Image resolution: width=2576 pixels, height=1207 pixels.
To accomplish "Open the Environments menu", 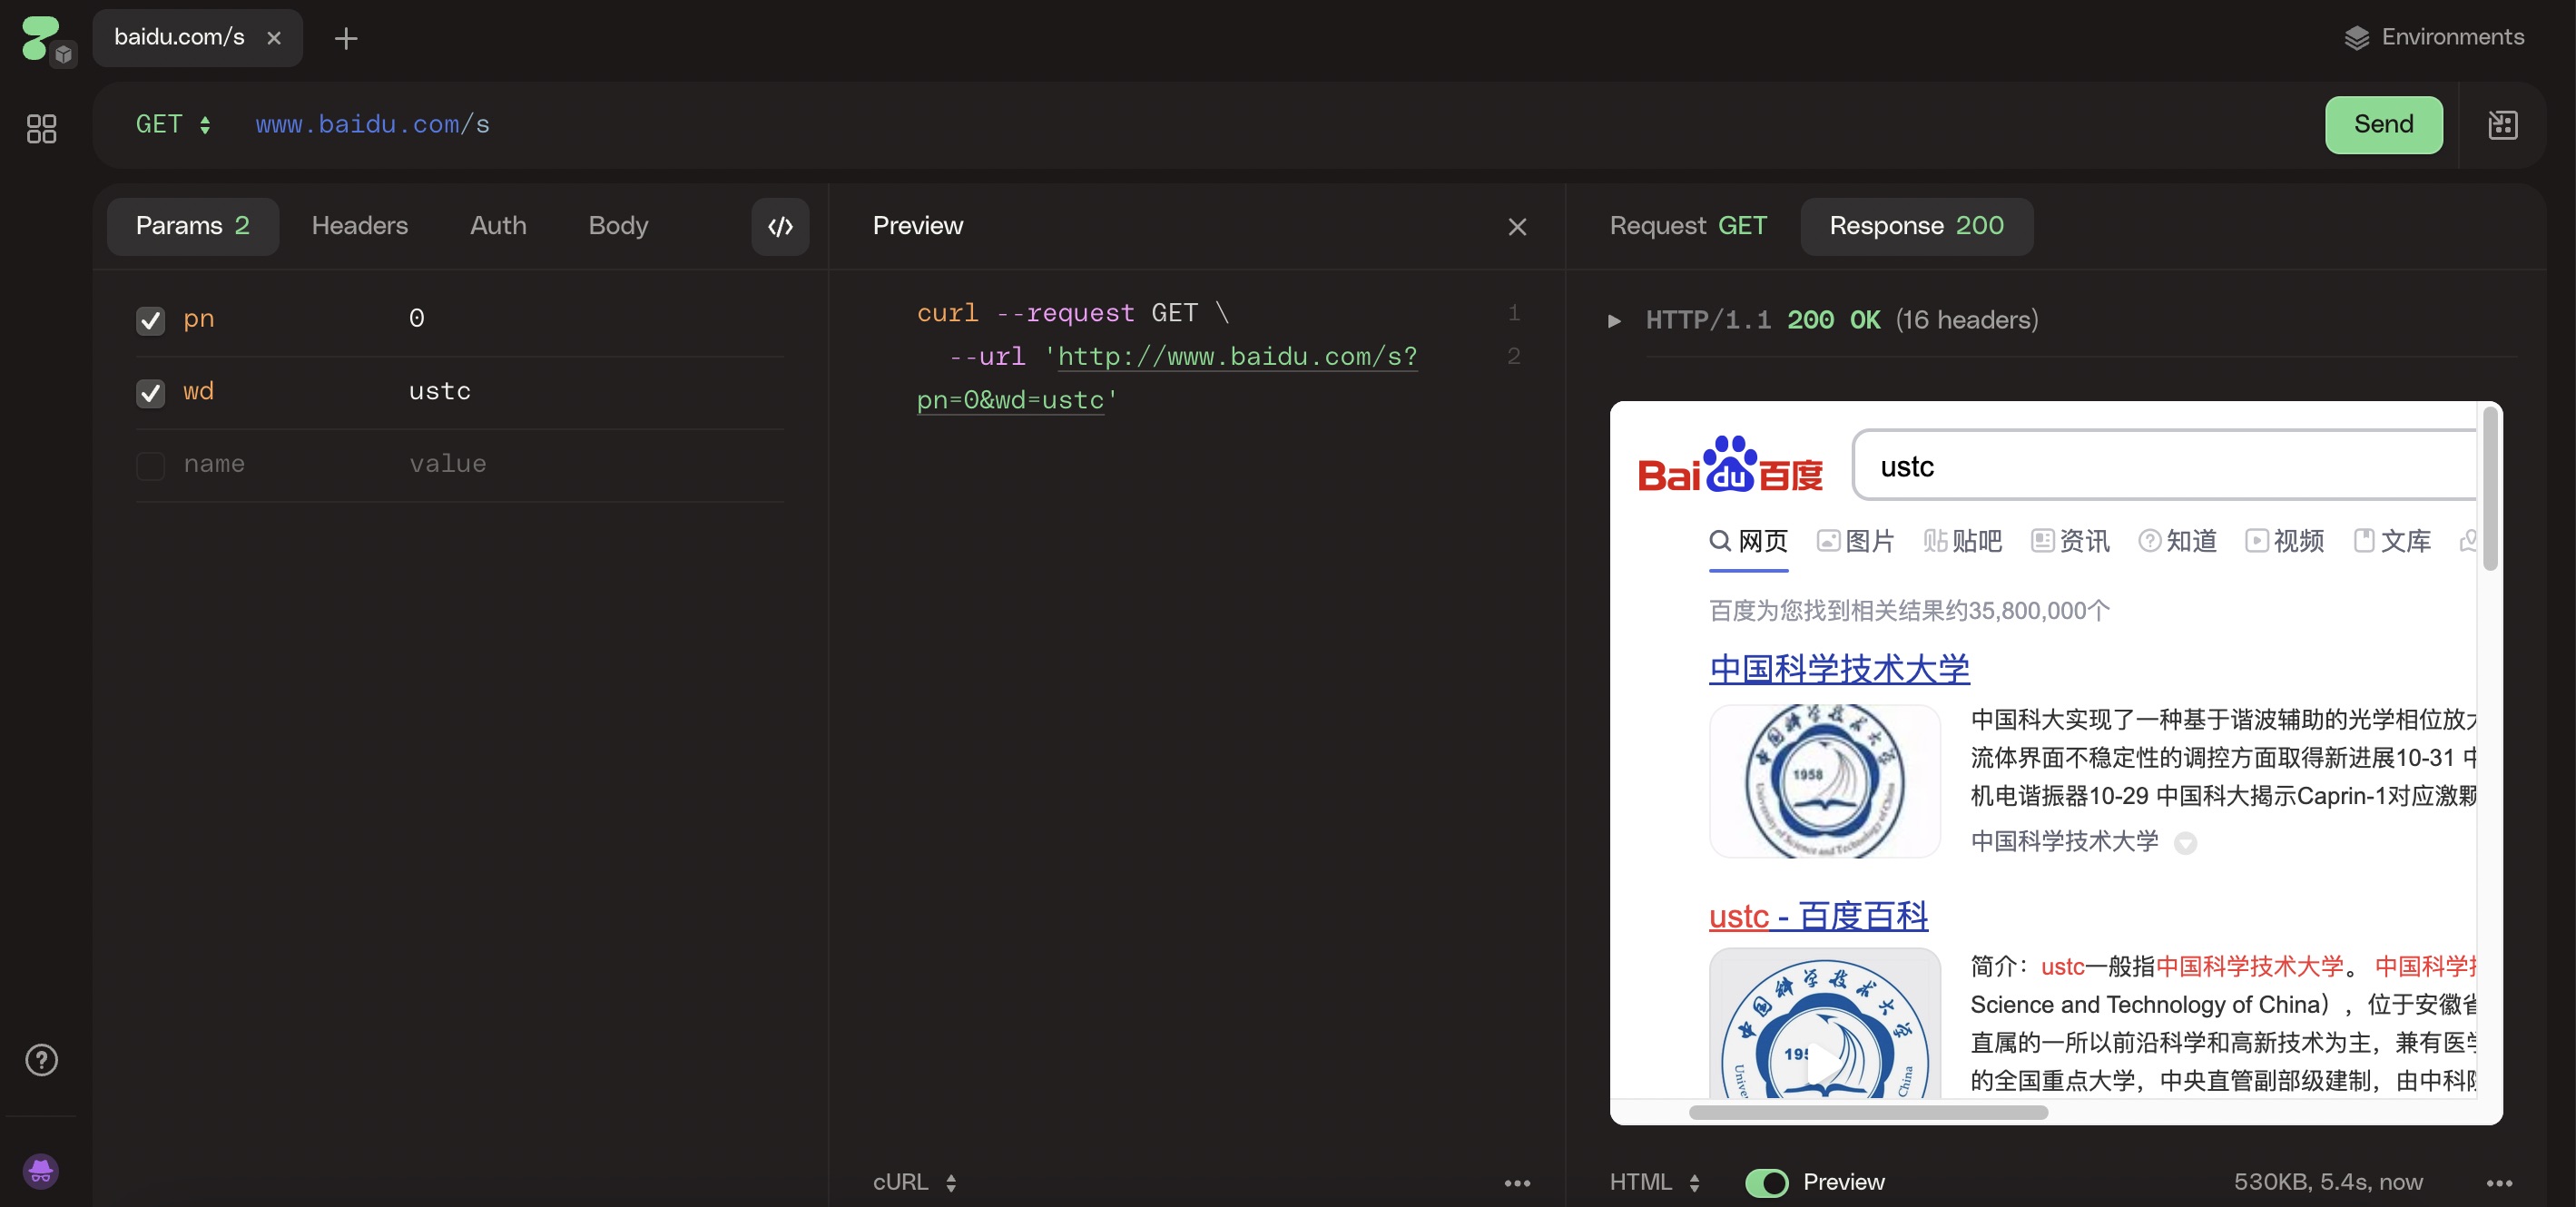I will point(2434,37).
